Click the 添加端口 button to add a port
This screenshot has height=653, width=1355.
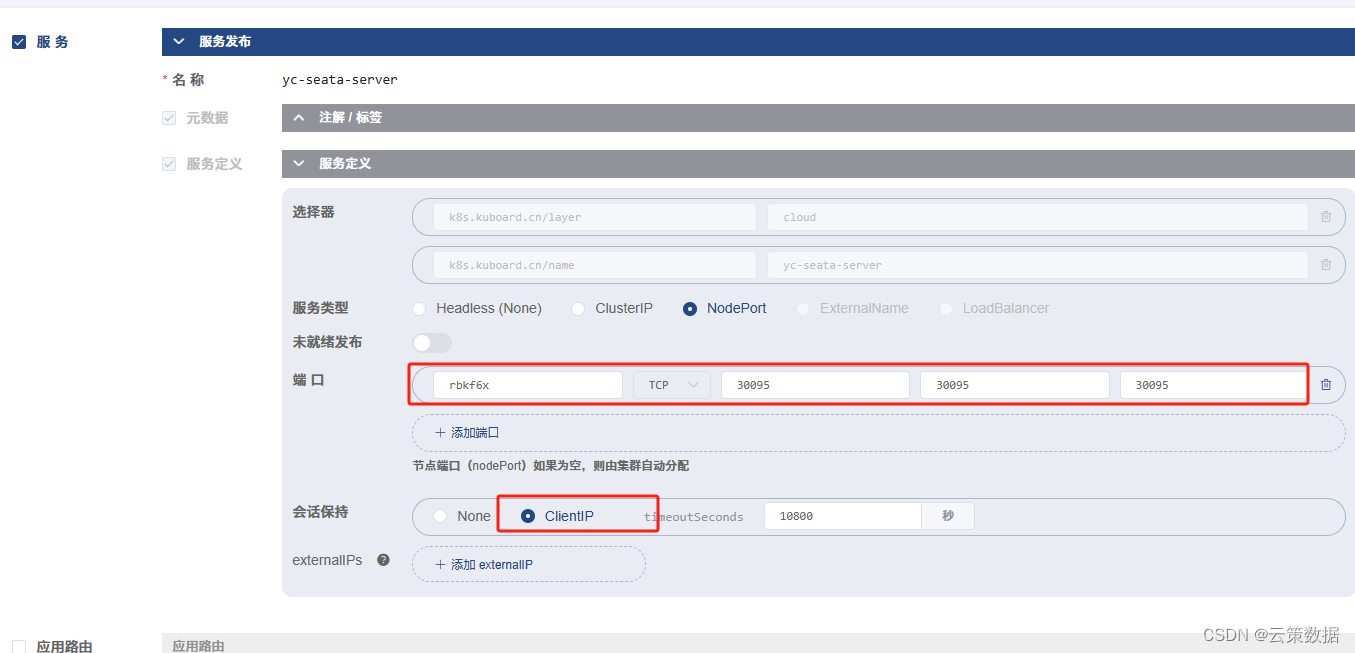[466, 432]
